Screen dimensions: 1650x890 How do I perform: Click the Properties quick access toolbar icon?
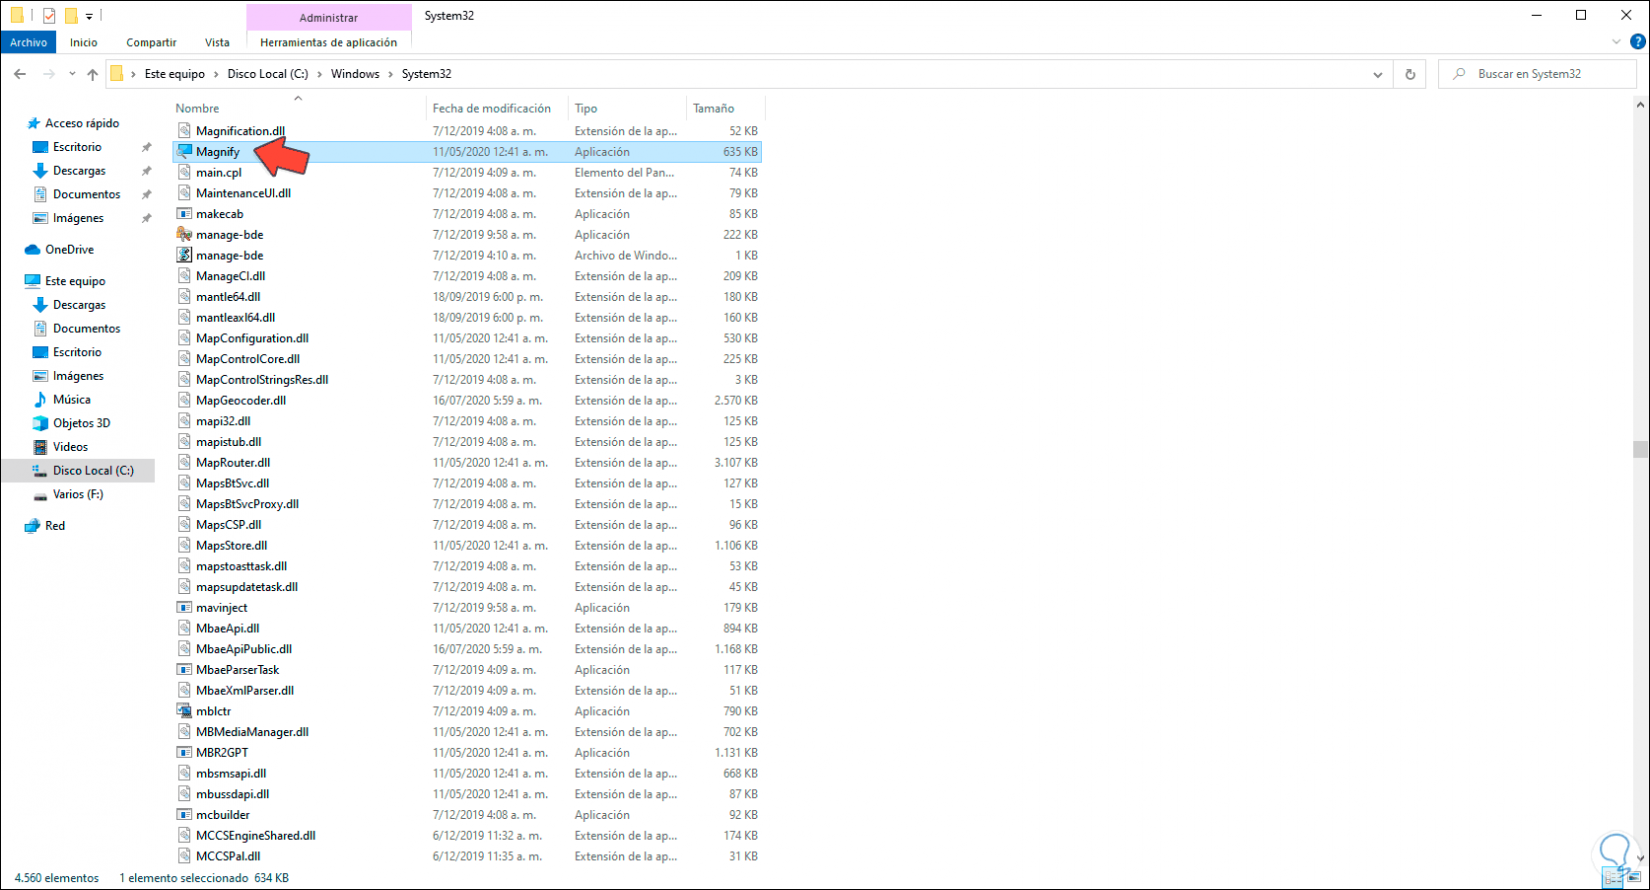pyautogui.click(x=48, y=16)
